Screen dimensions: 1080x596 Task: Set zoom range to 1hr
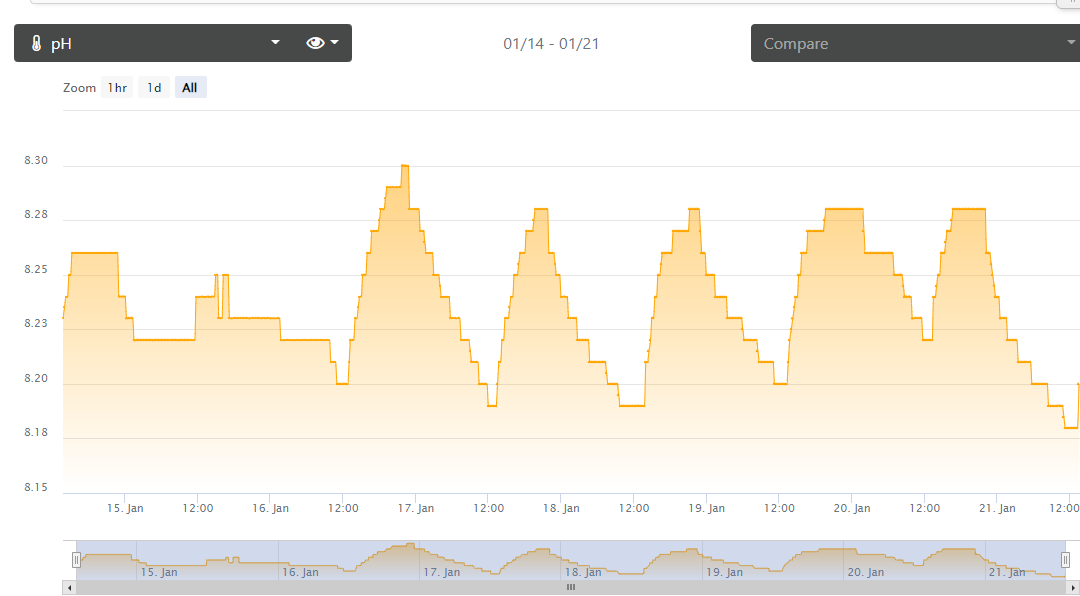[x=117, y=88]
